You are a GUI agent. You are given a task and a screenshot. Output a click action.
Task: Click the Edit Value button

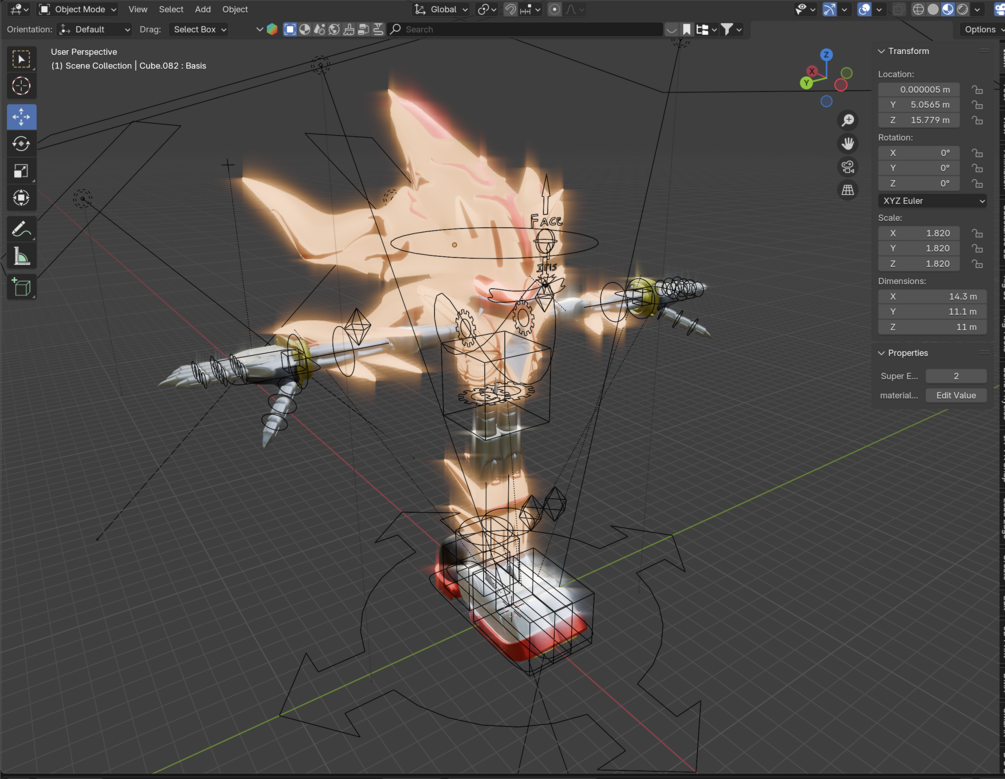[x=956, y=396]
